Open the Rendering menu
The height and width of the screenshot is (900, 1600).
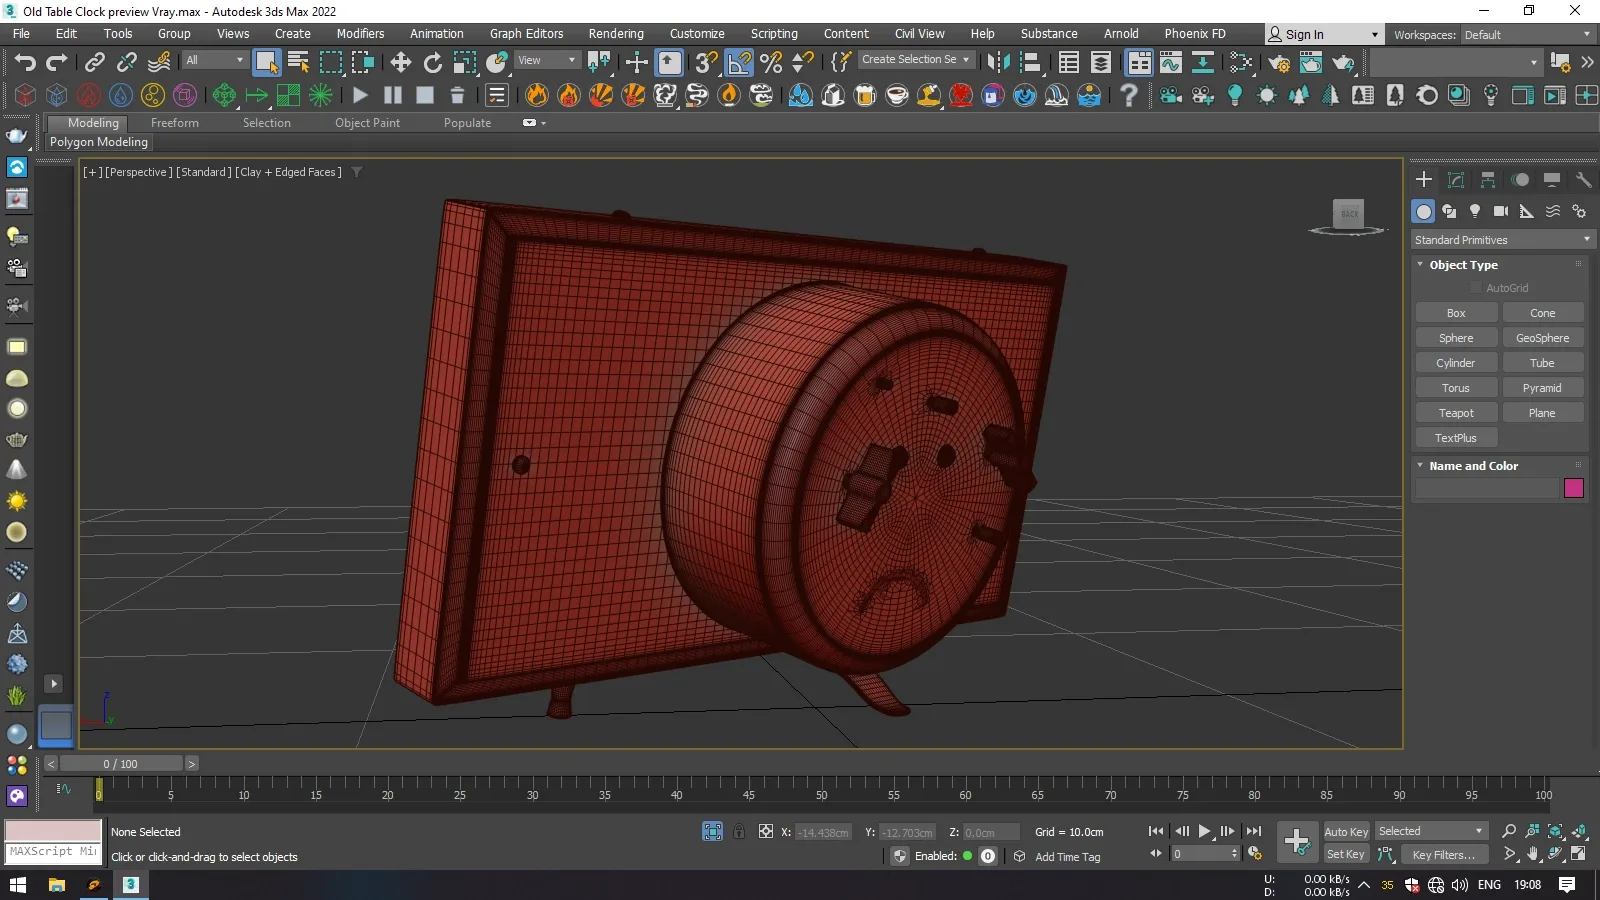pyautogui.click(x=615, y=34)
